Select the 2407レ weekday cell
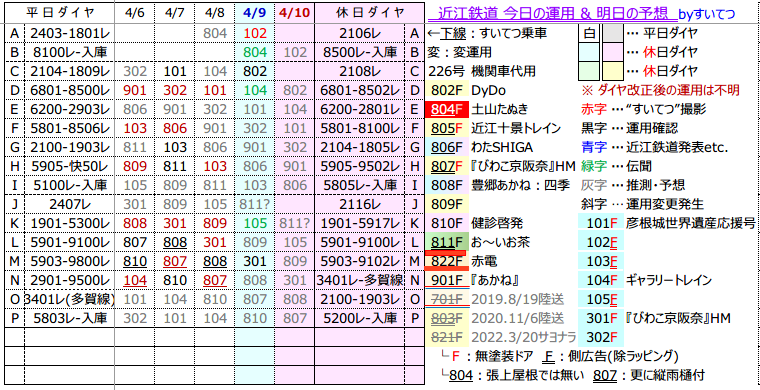Image resolution: width=760 pixels, height=390 pixels. (x=70, y=204)
